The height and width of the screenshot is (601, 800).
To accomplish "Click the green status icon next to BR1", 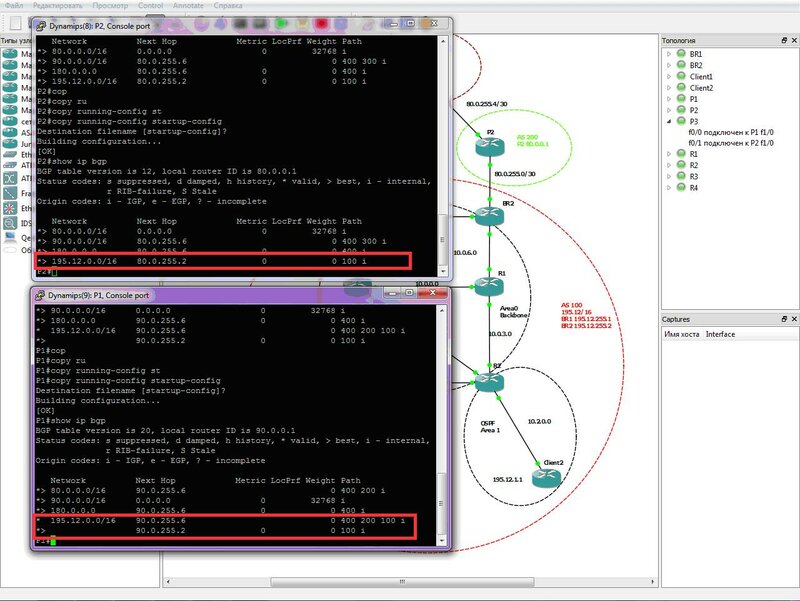I will tap(681, 54).
